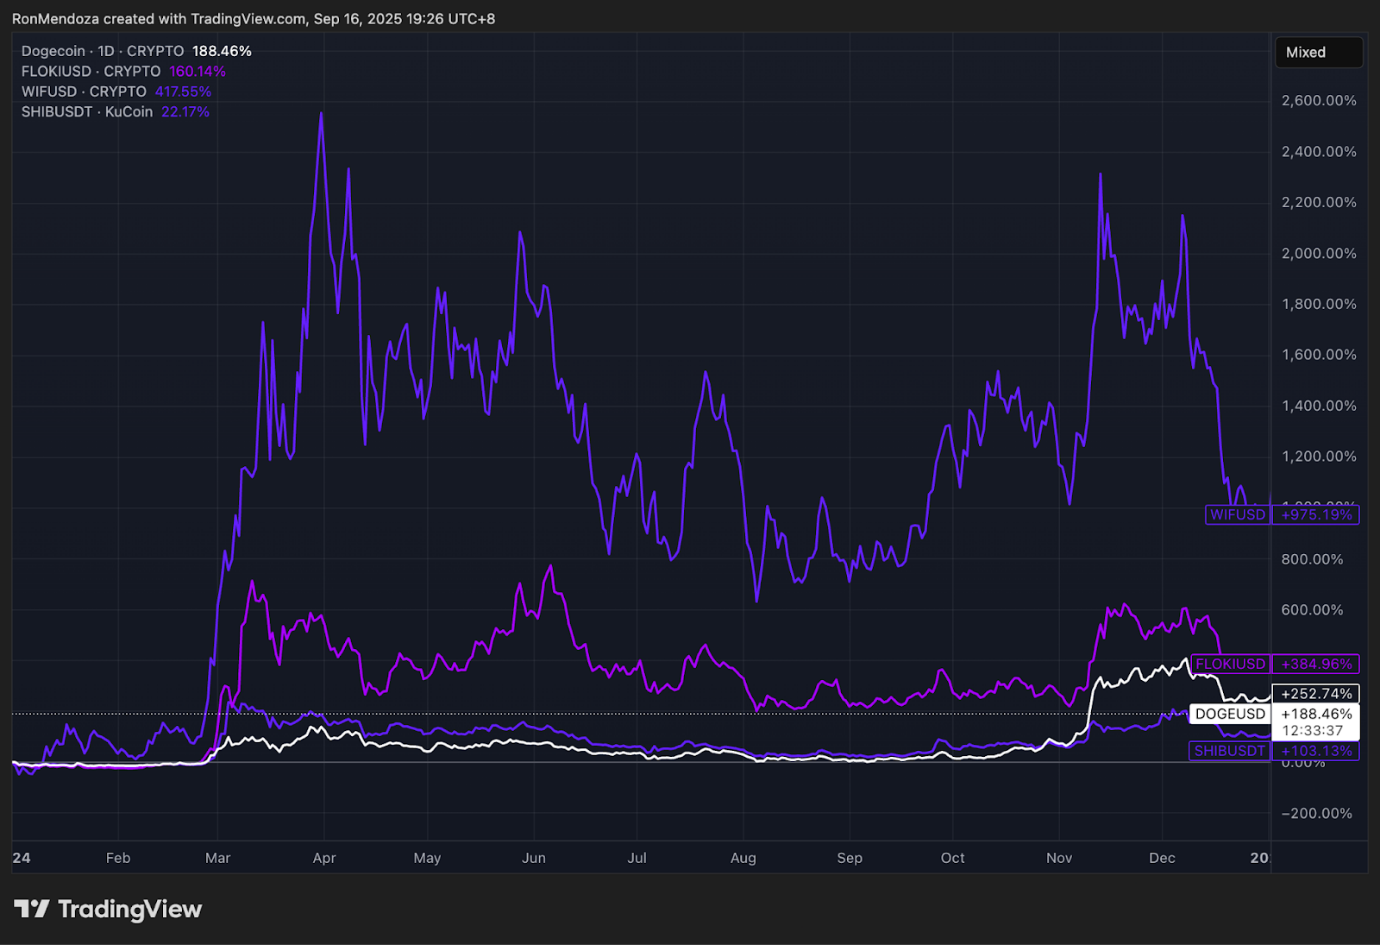Select the SHIBUSDT KuCoin legend entry
The height and width of the screenshot is (945, 1380).
coord(87,112)
